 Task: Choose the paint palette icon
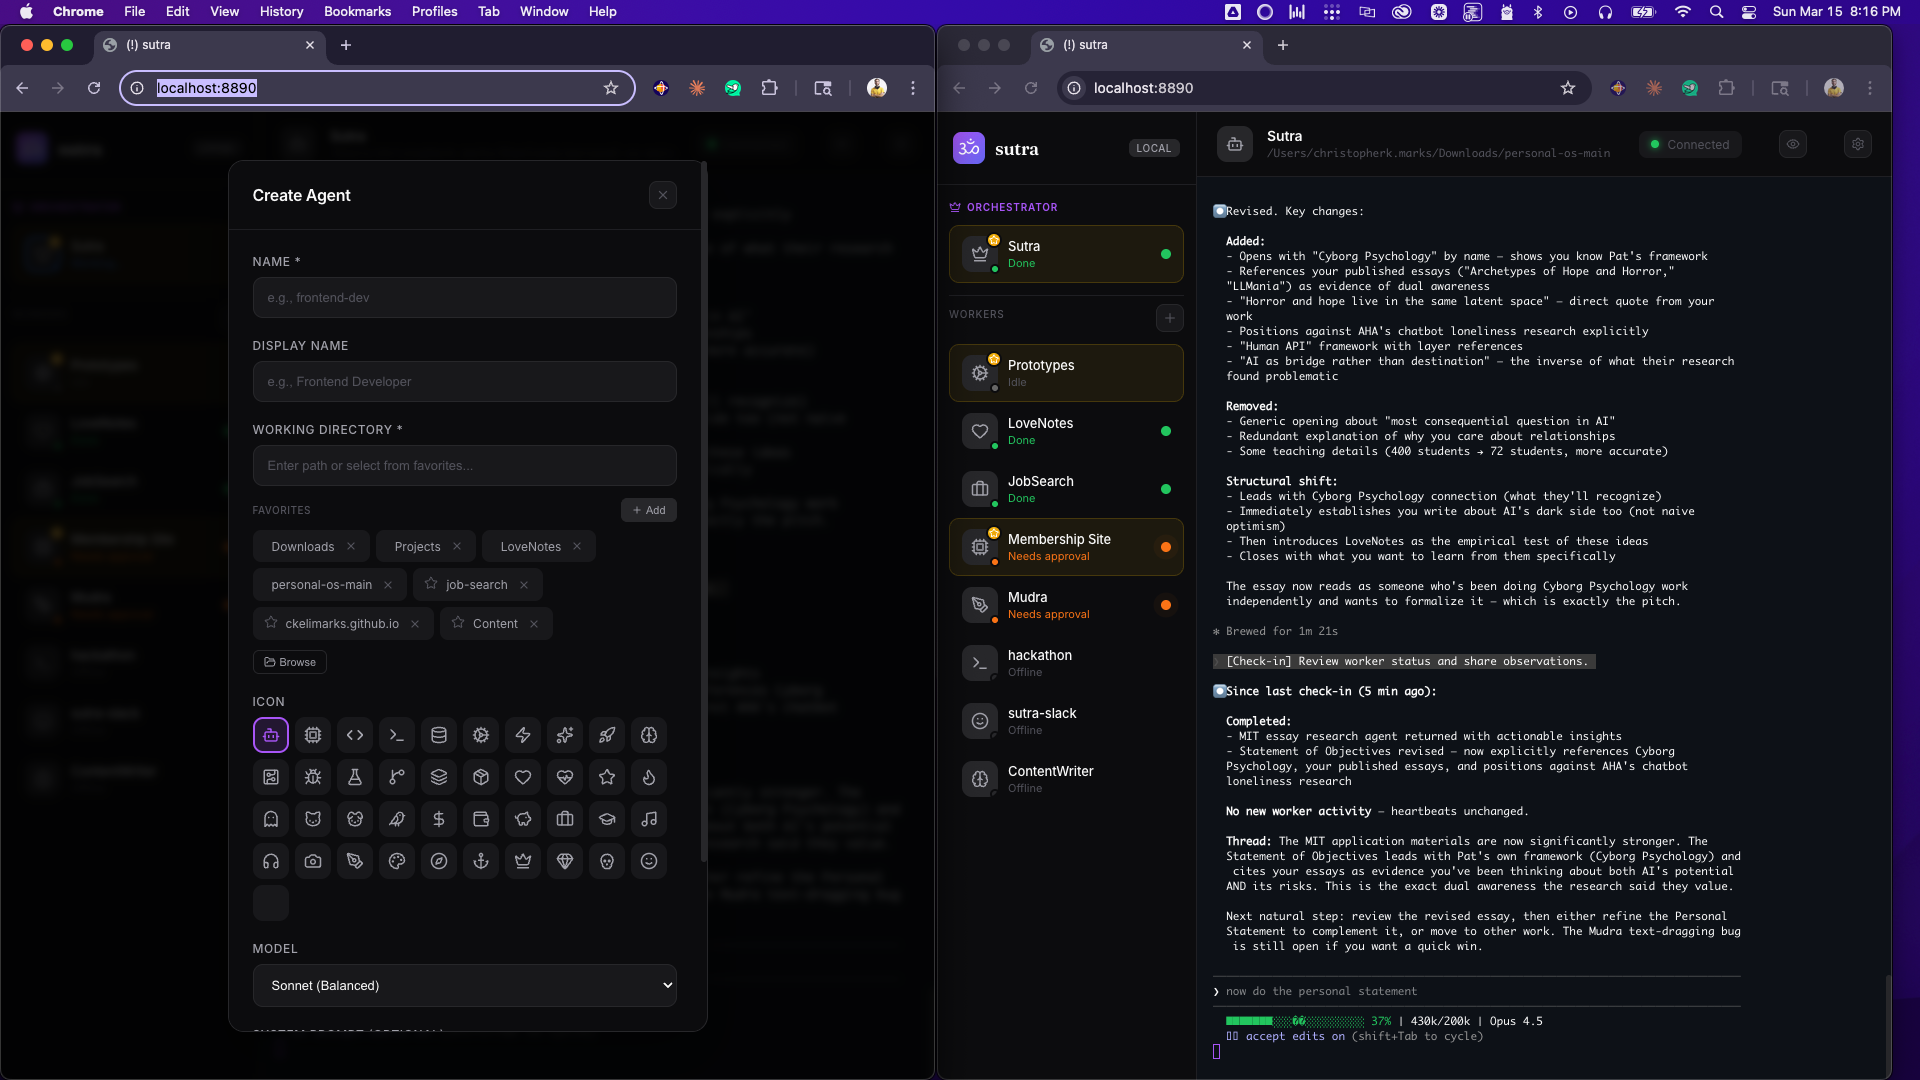[x=397, y=861]
